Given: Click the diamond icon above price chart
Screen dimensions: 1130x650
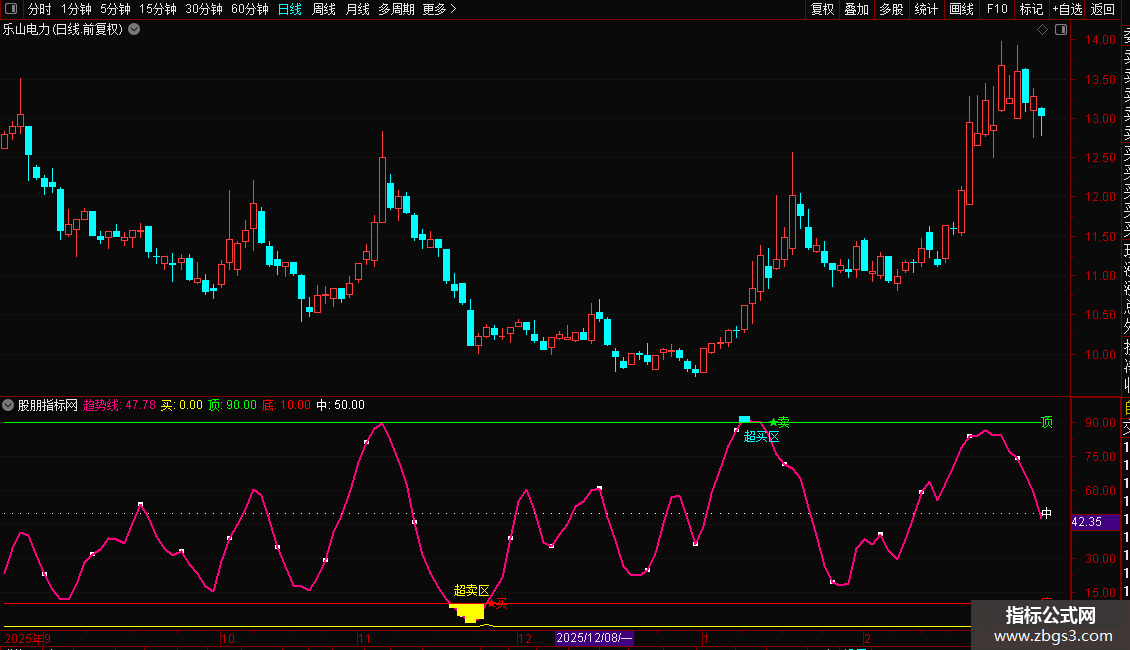Looking at the screenshot, I should point(1042,30).
